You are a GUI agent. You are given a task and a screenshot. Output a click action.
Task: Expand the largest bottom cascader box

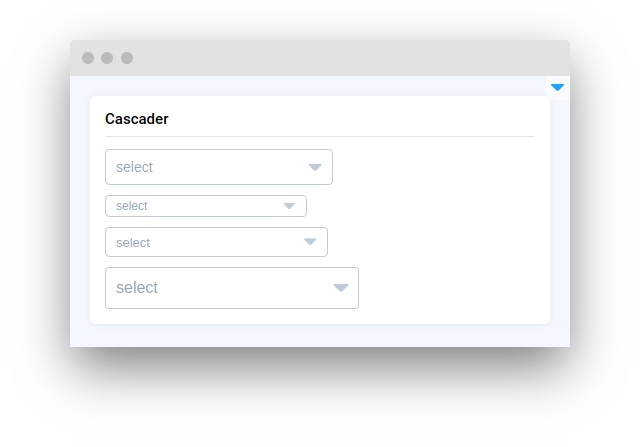(x=232, y=288)
